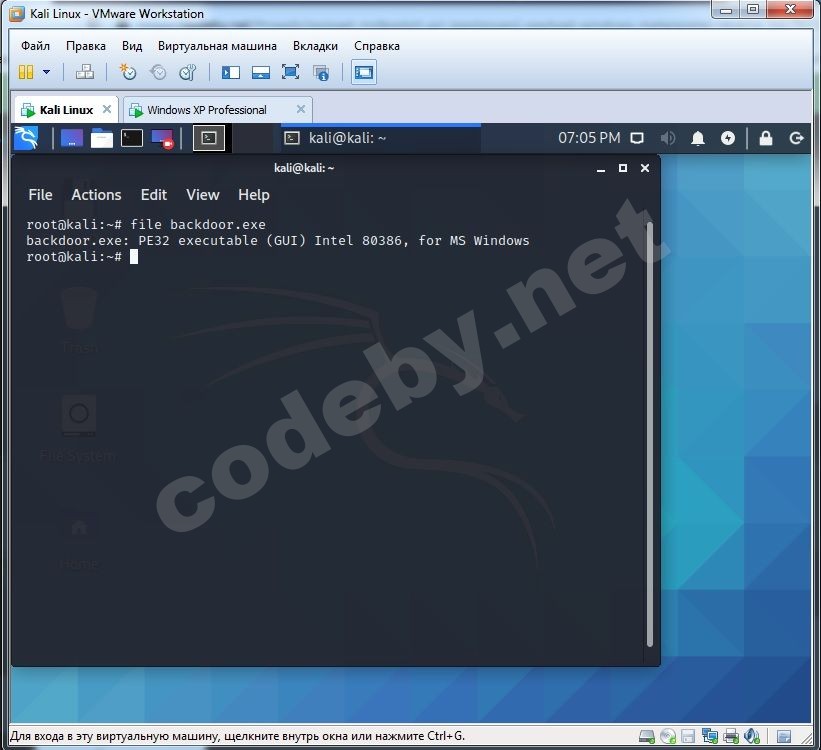Open the notifications bell icon

697,138
